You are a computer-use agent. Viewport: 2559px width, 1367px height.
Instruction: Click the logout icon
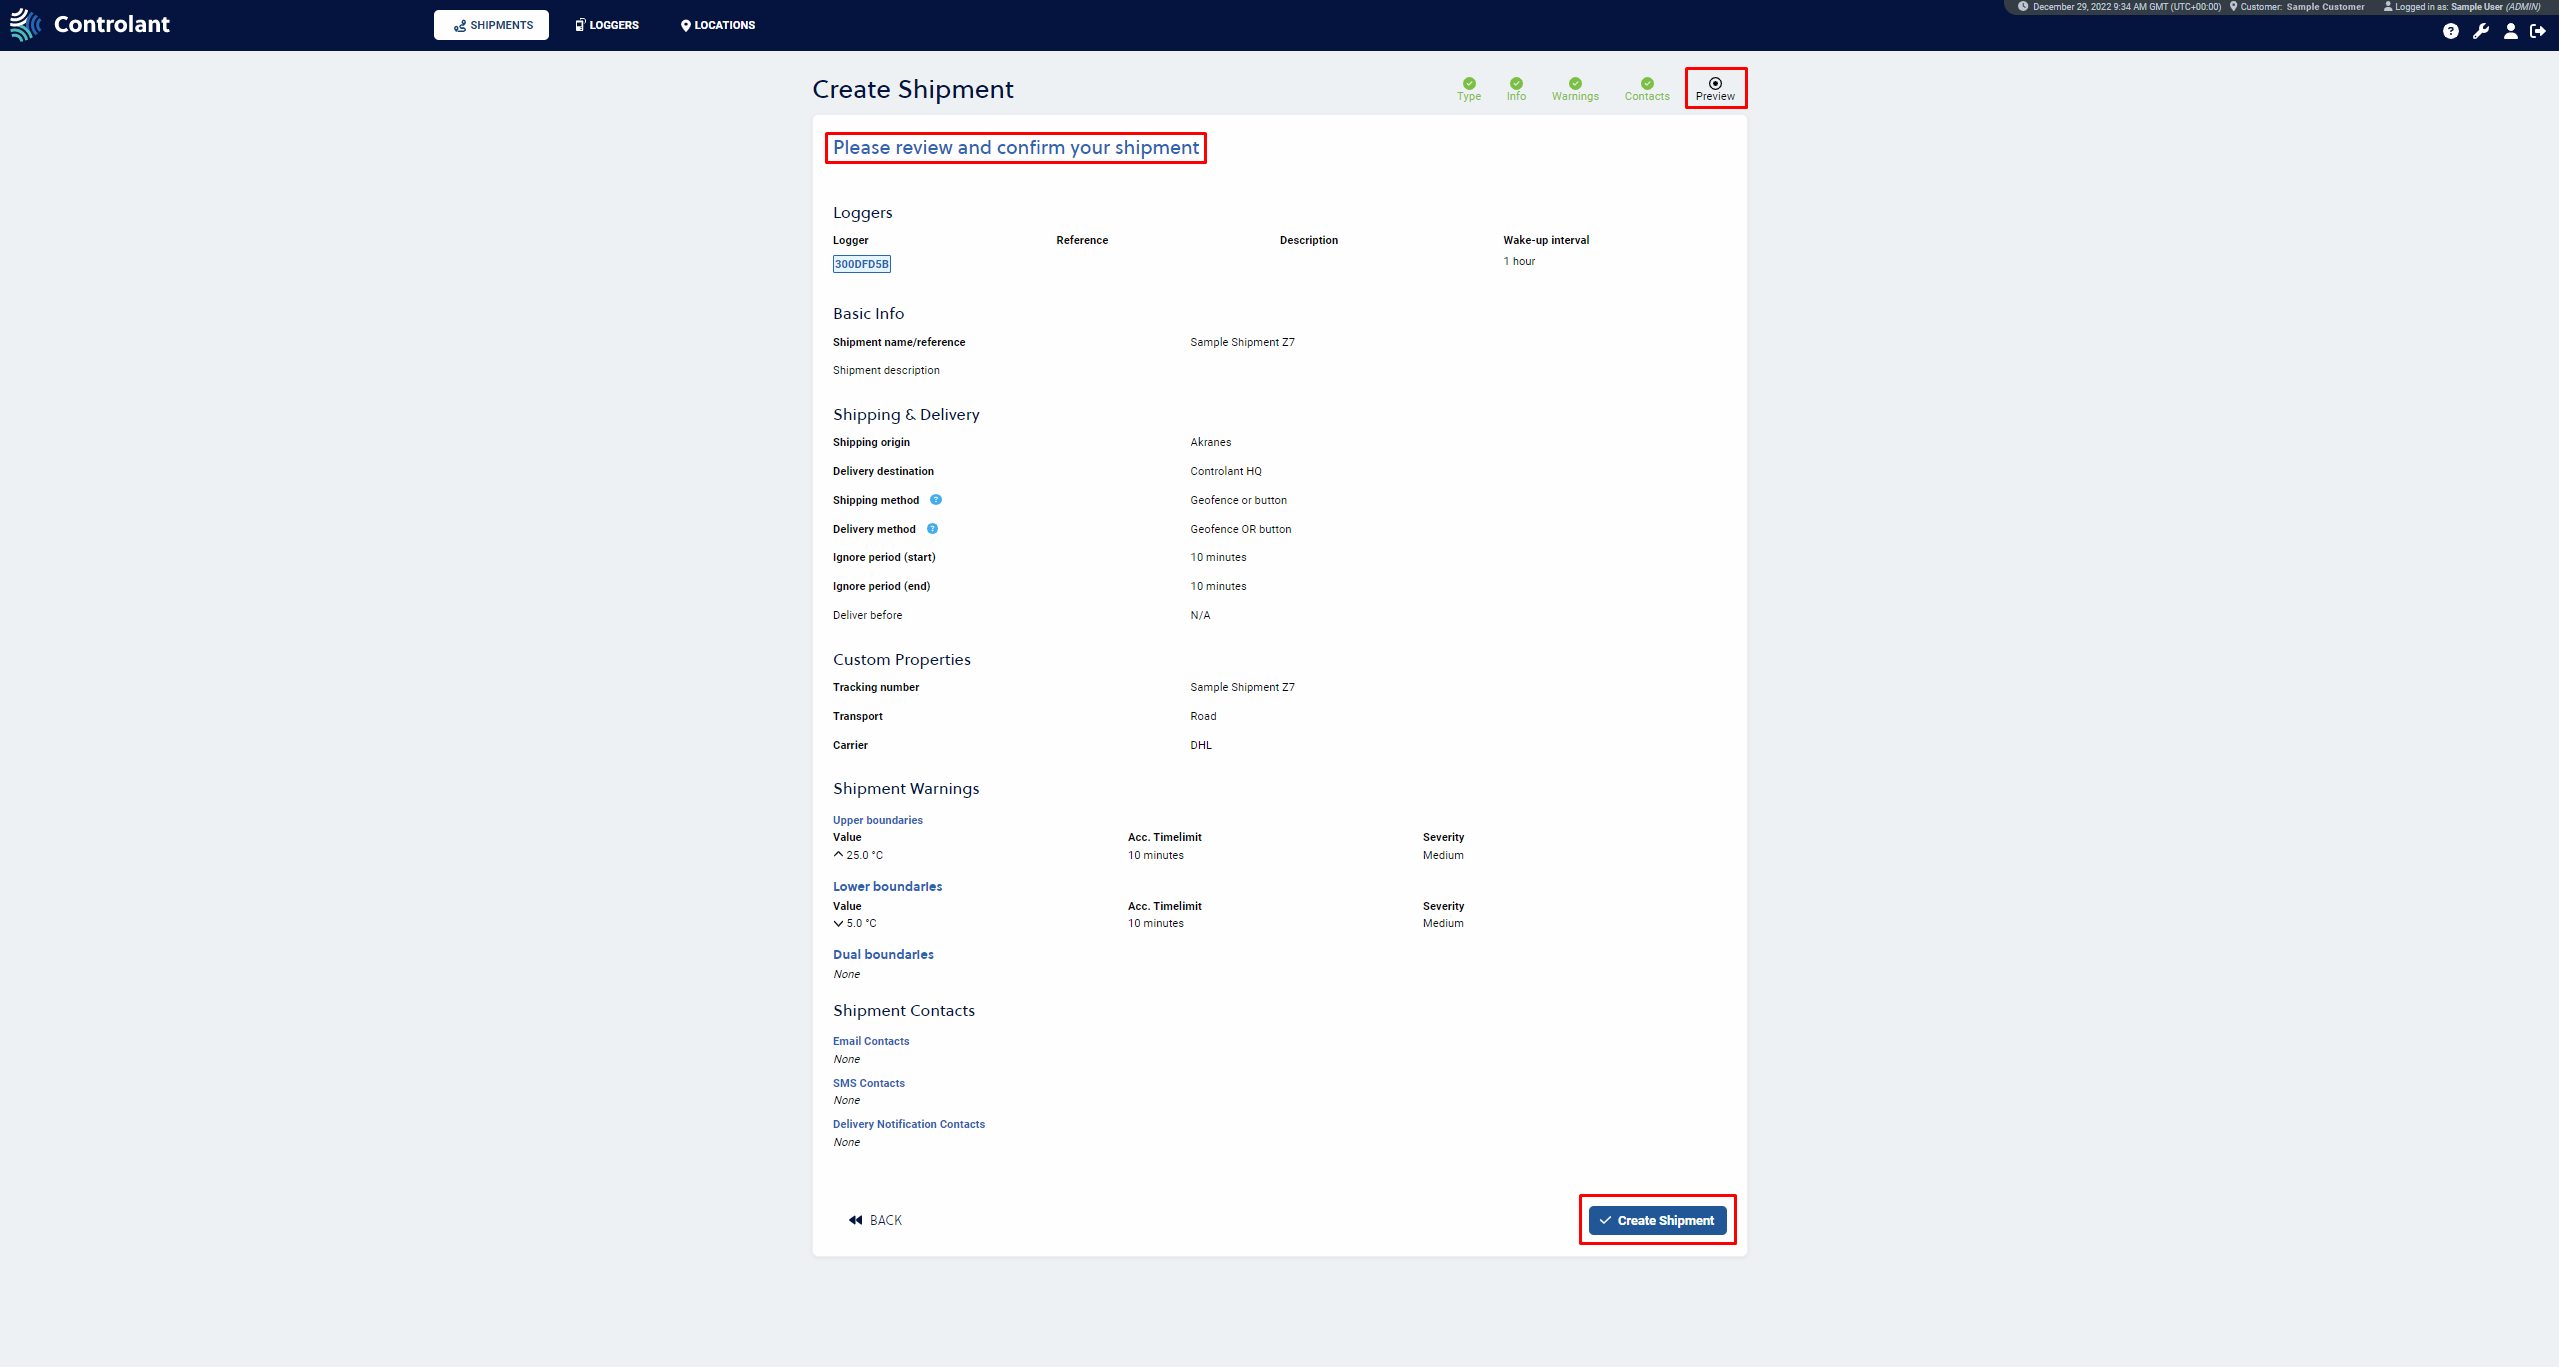[x=2538, y=31]
